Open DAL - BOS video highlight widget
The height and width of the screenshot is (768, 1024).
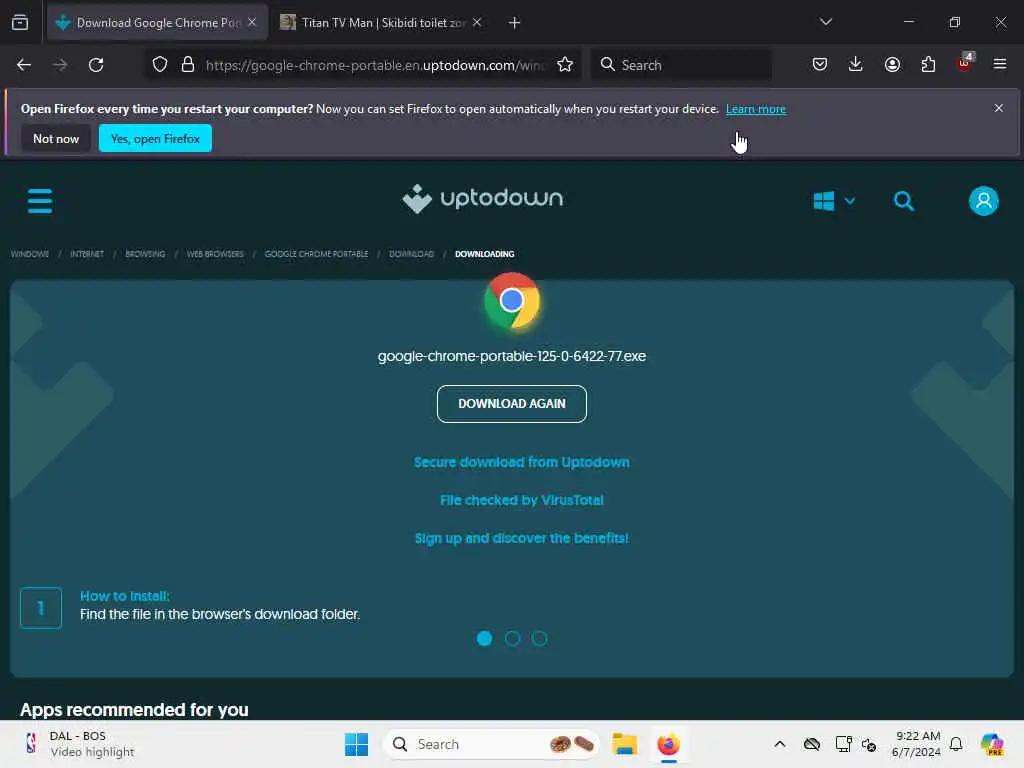point(78,744)
